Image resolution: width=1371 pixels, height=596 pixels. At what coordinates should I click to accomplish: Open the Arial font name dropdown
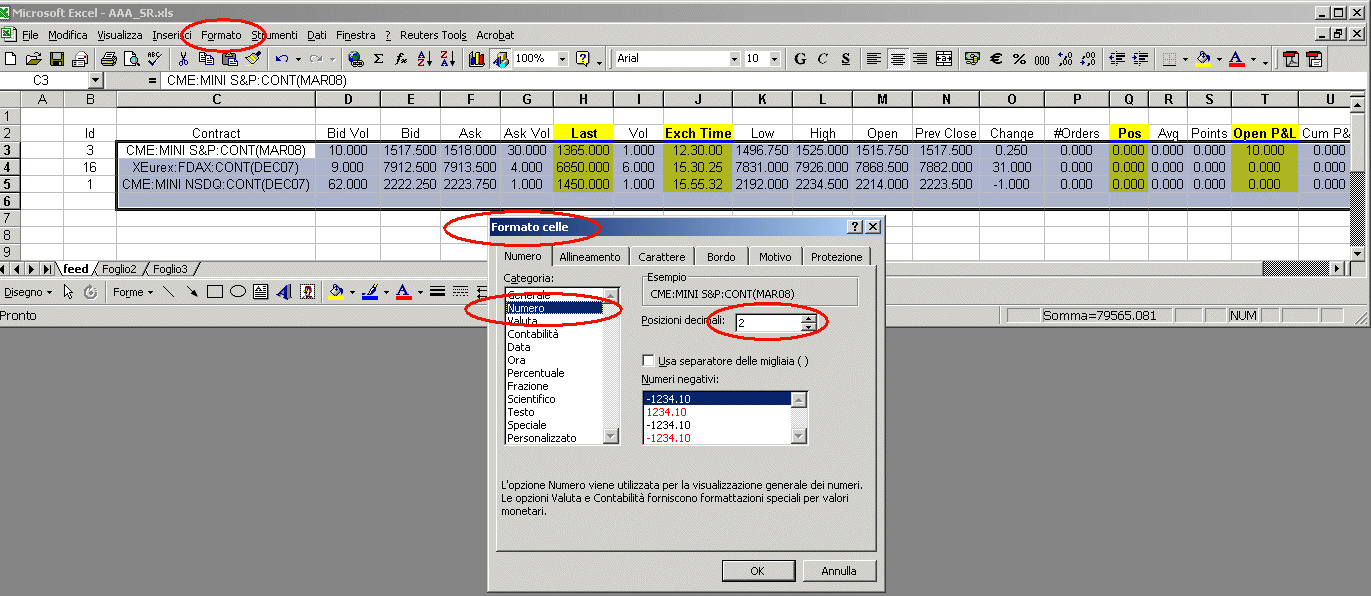[x=734, y=59]
